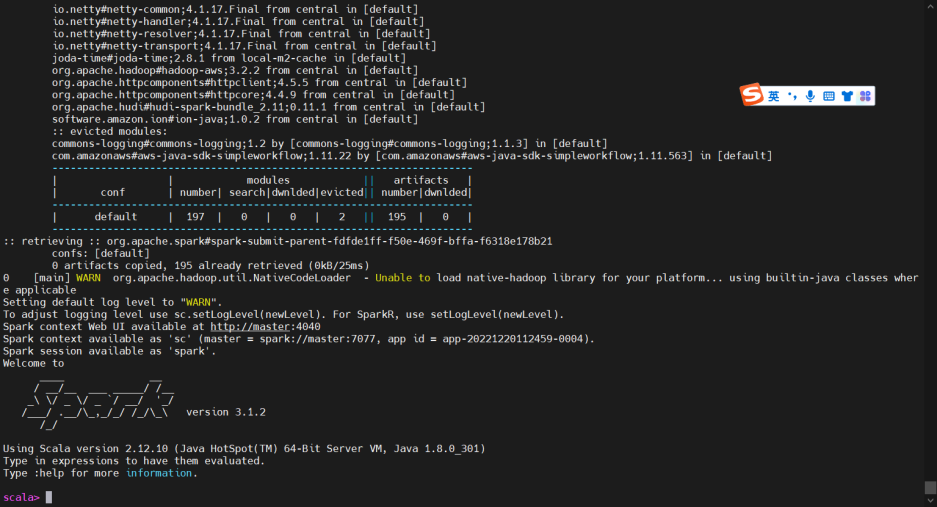The image size is (937, 507).
Task: Click 'org.apache.hudi#hudi-spark-bundle_2.11;0.11.1' line
Action: [268, 107]
